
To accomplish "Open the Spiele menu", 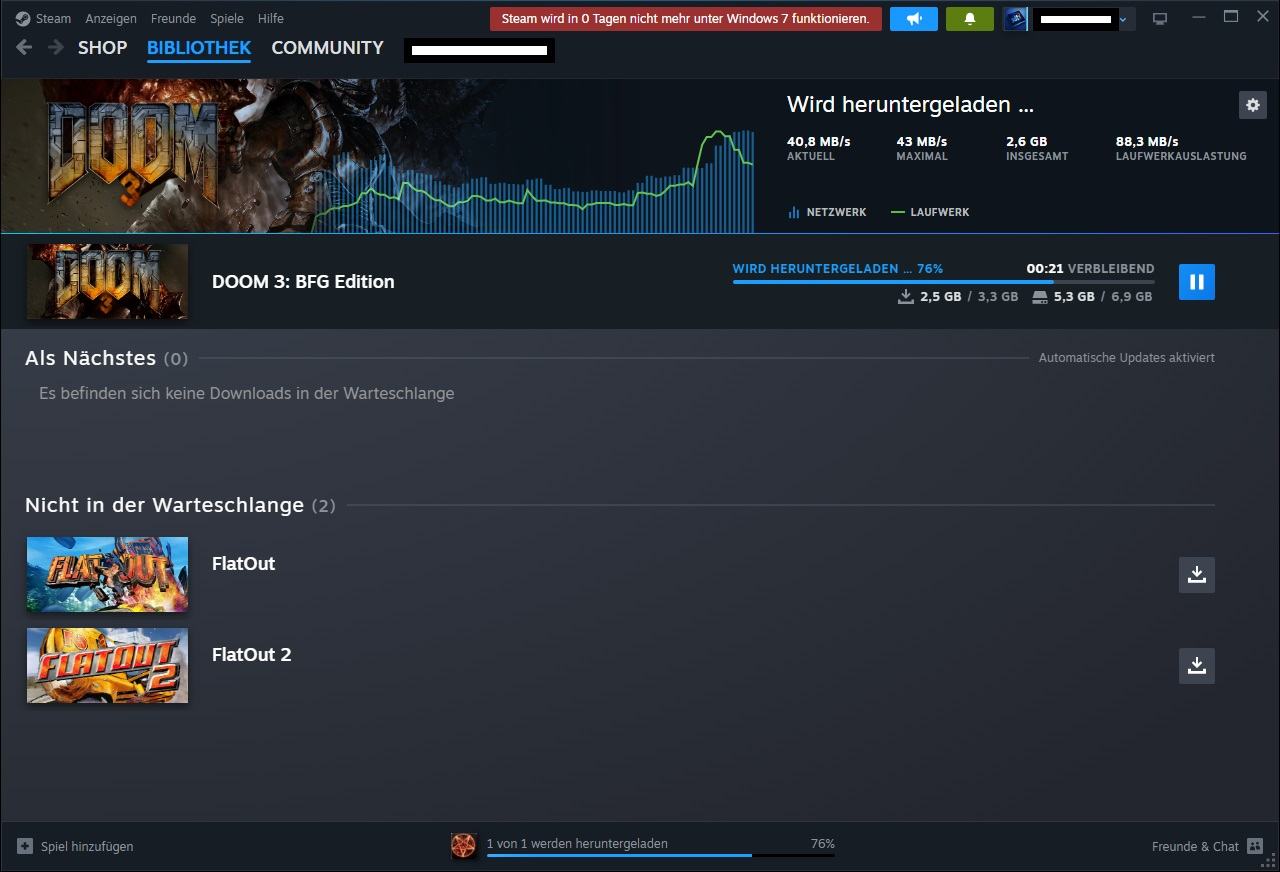I will 227,18.
